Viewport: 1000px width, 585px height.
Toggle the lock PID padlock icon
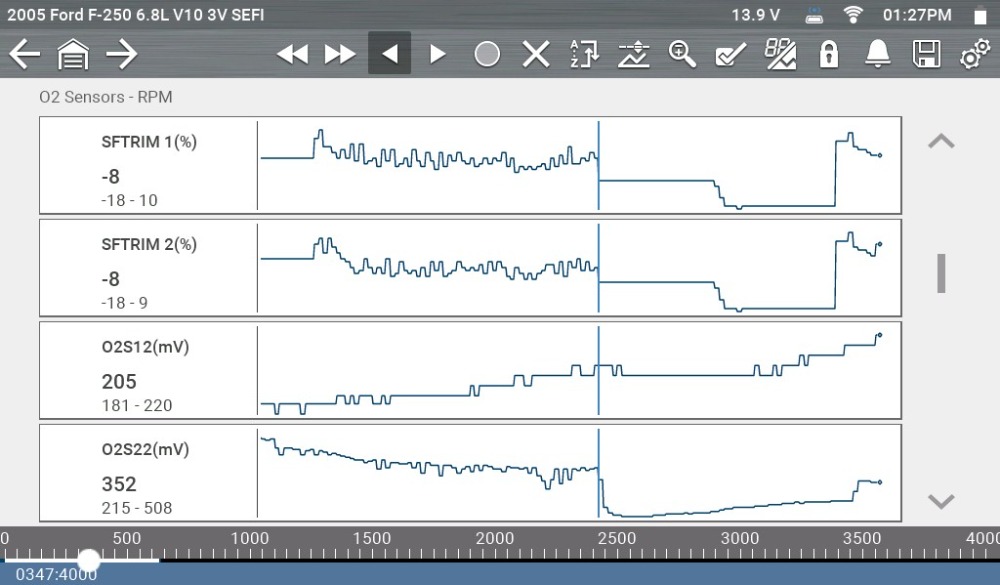[828, 54]
